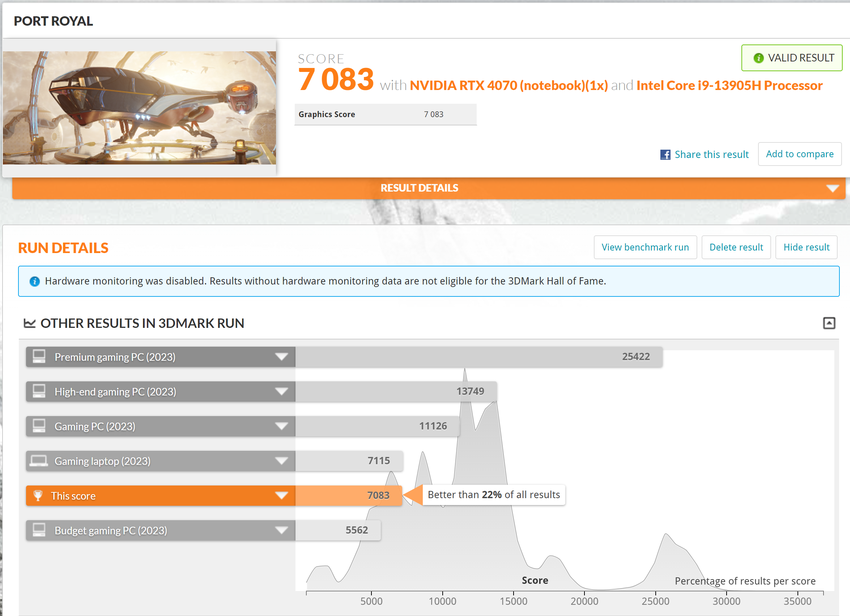Click the Premium gaming PC desktop icon
The width and height of the screenshot is (850, 616).
tap(39, 357)
